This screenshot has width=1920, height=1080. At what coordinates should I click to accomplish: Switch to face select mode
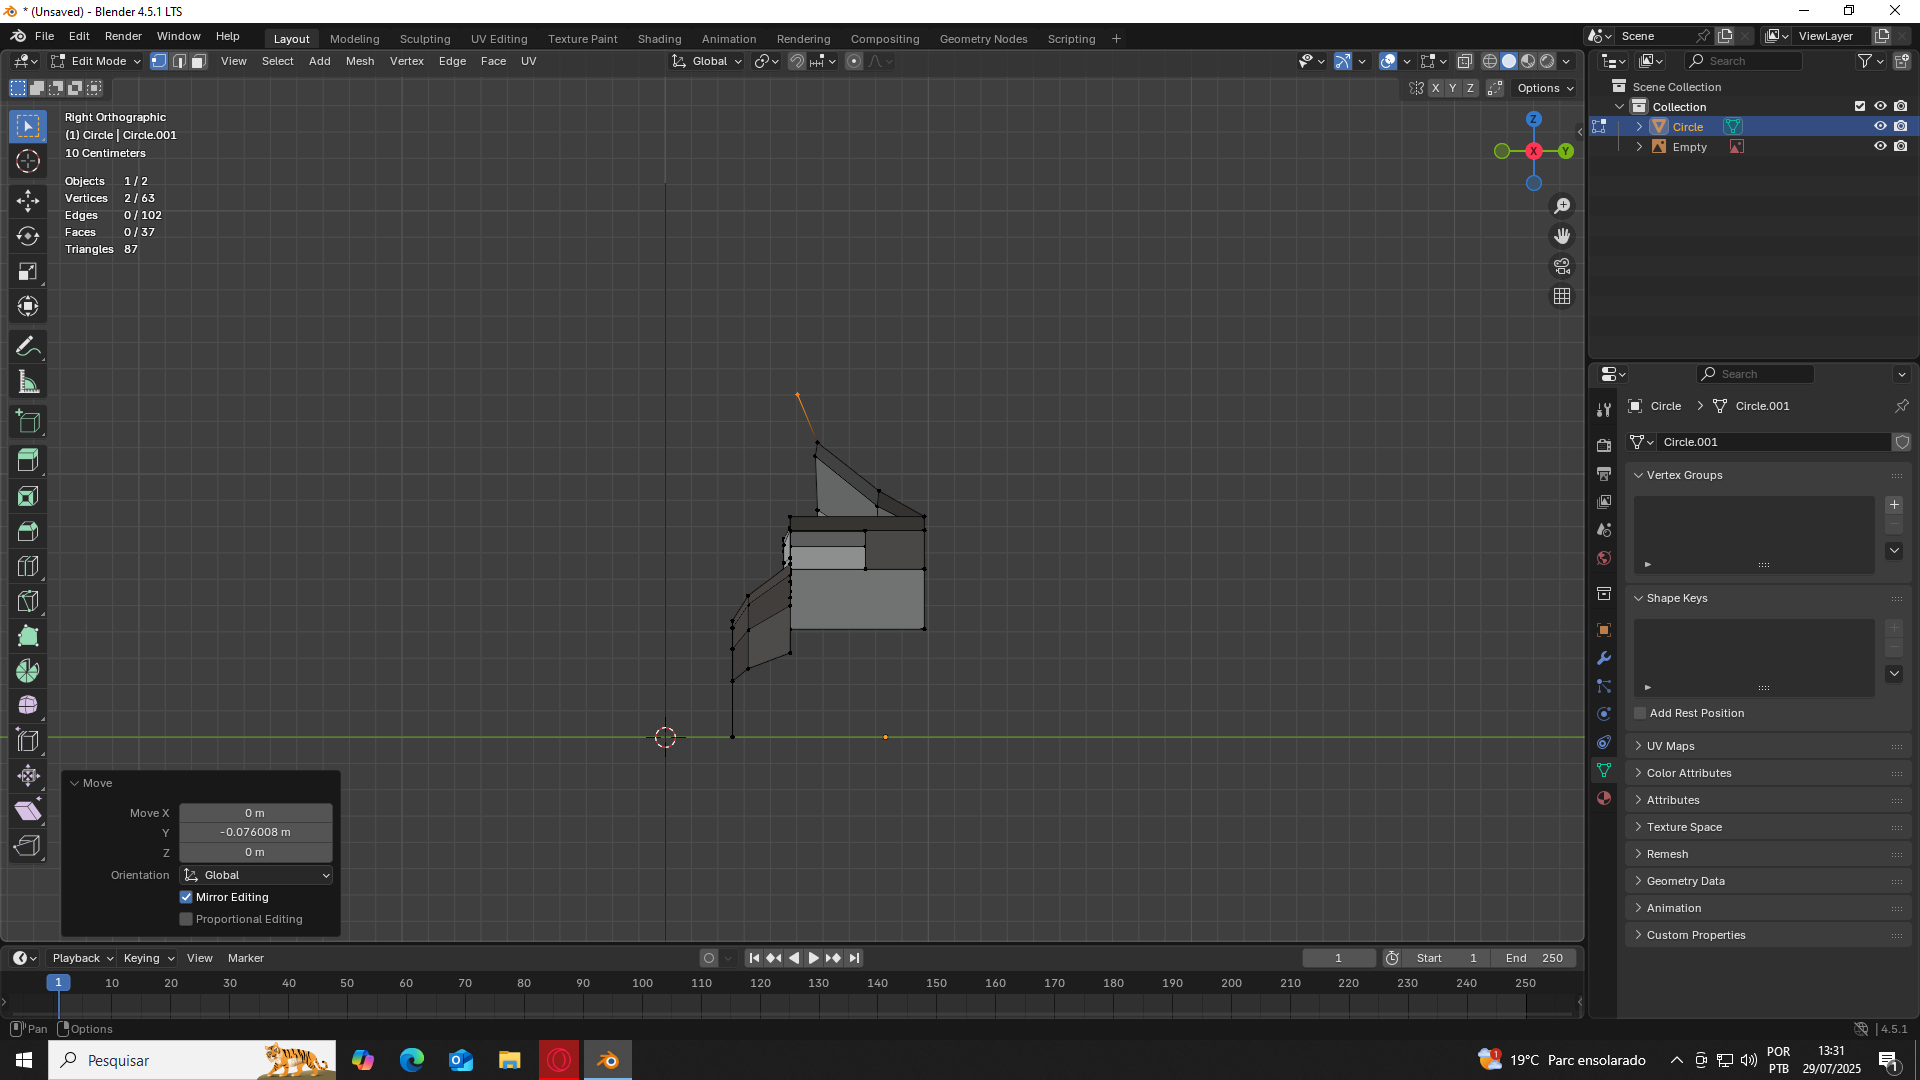click(199, 61)
